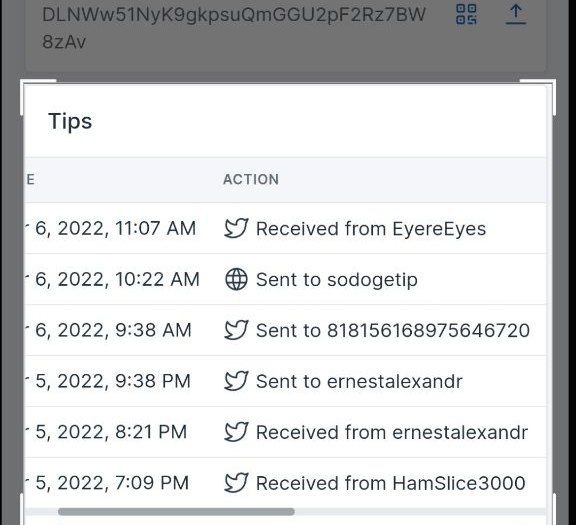576x525 pixels.
Task: Click Twitter icon beside Sent to 818156168975646720
Action: point(236,330)
